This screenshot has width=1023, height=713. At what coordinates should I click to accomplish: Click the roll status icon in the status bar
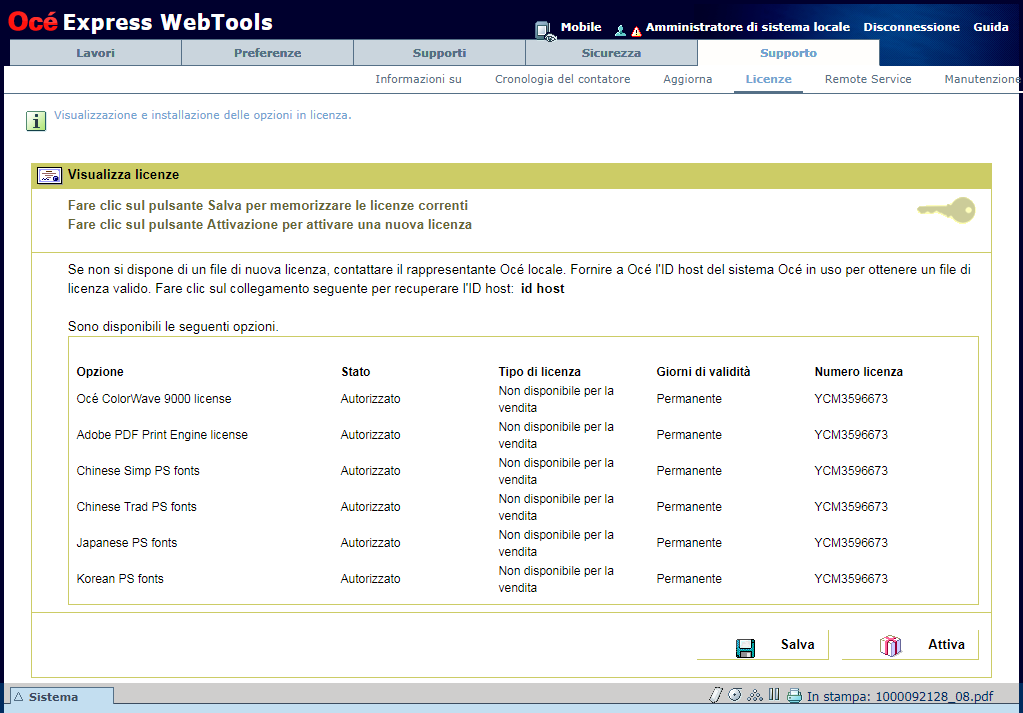point(735,695)
